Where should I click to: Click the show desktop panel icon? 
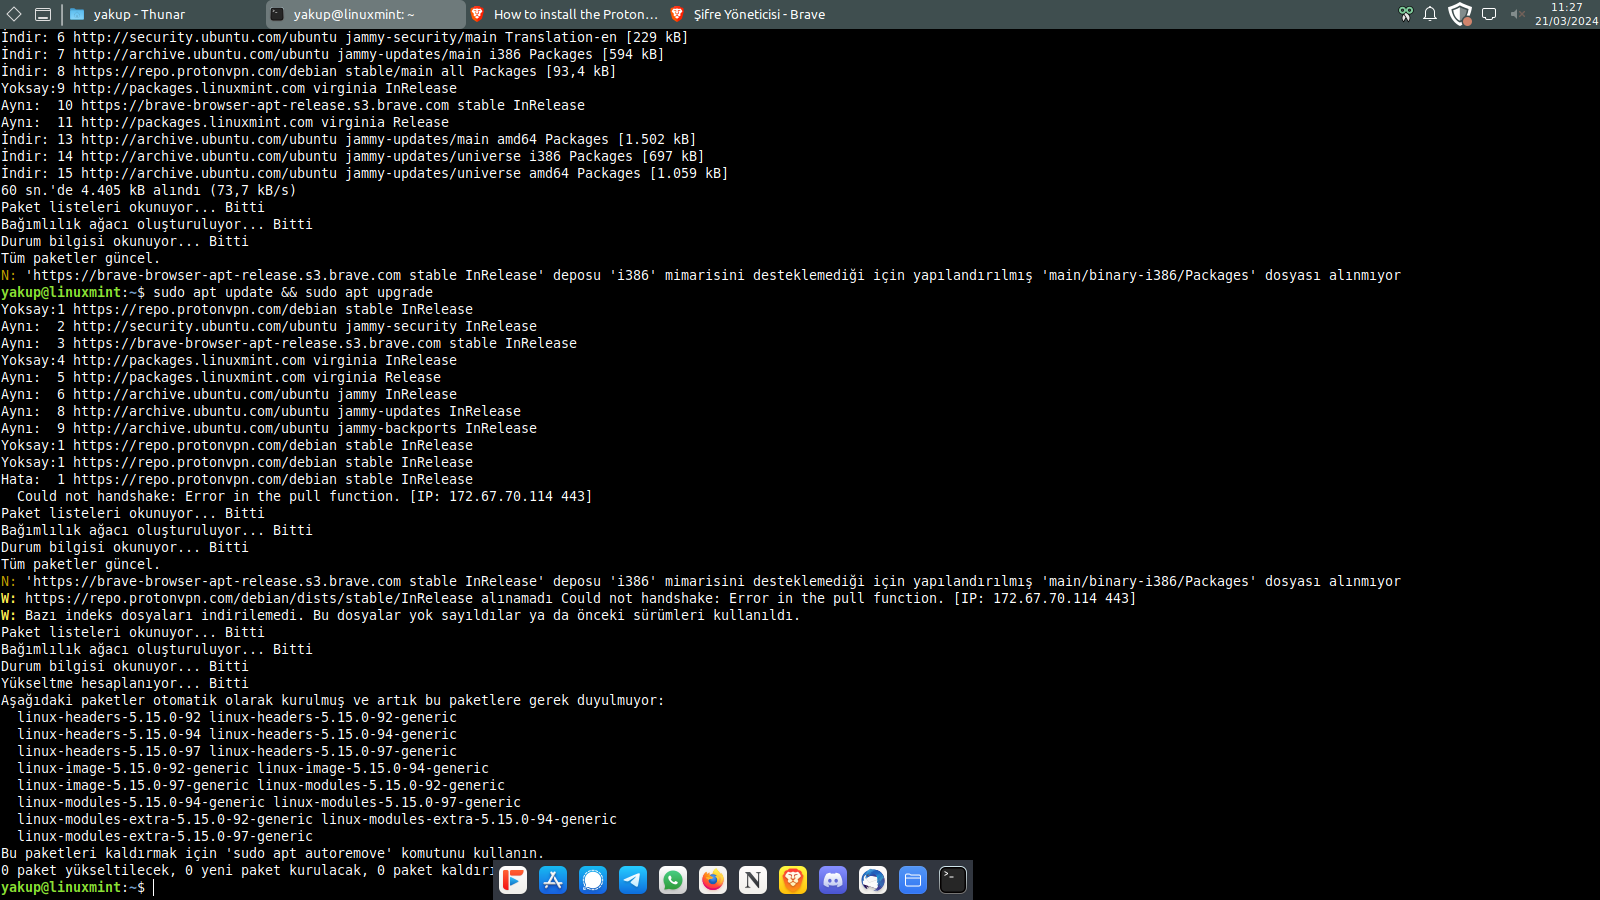[x=43, y=14]
